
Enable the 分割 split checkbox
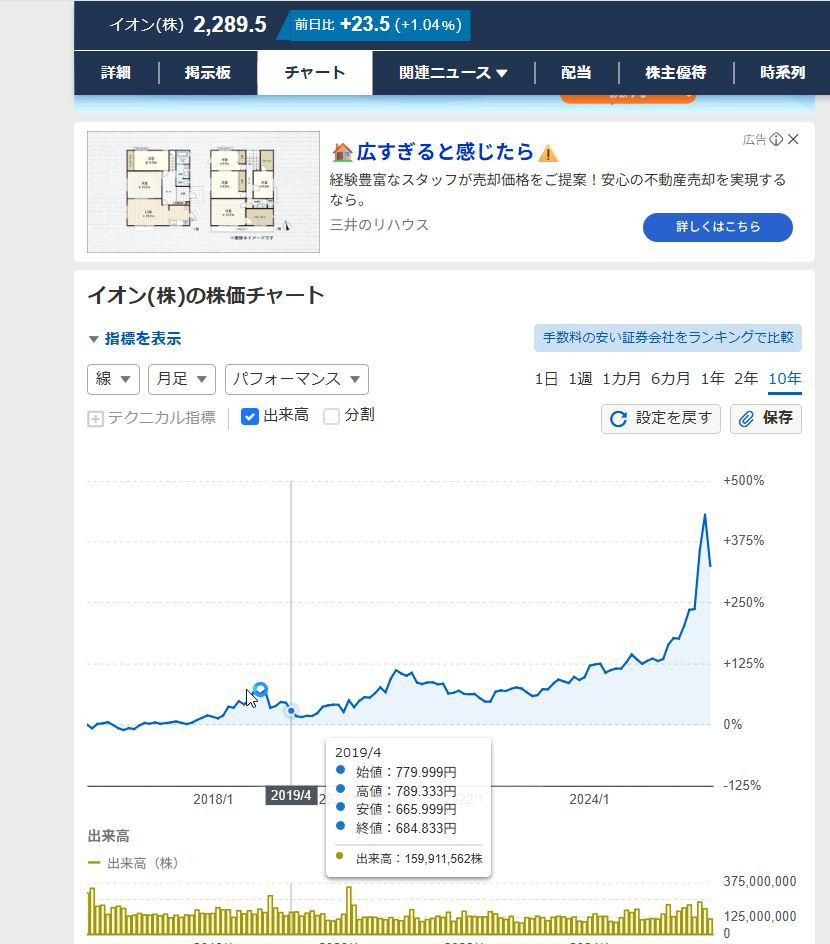pos(332,416)
